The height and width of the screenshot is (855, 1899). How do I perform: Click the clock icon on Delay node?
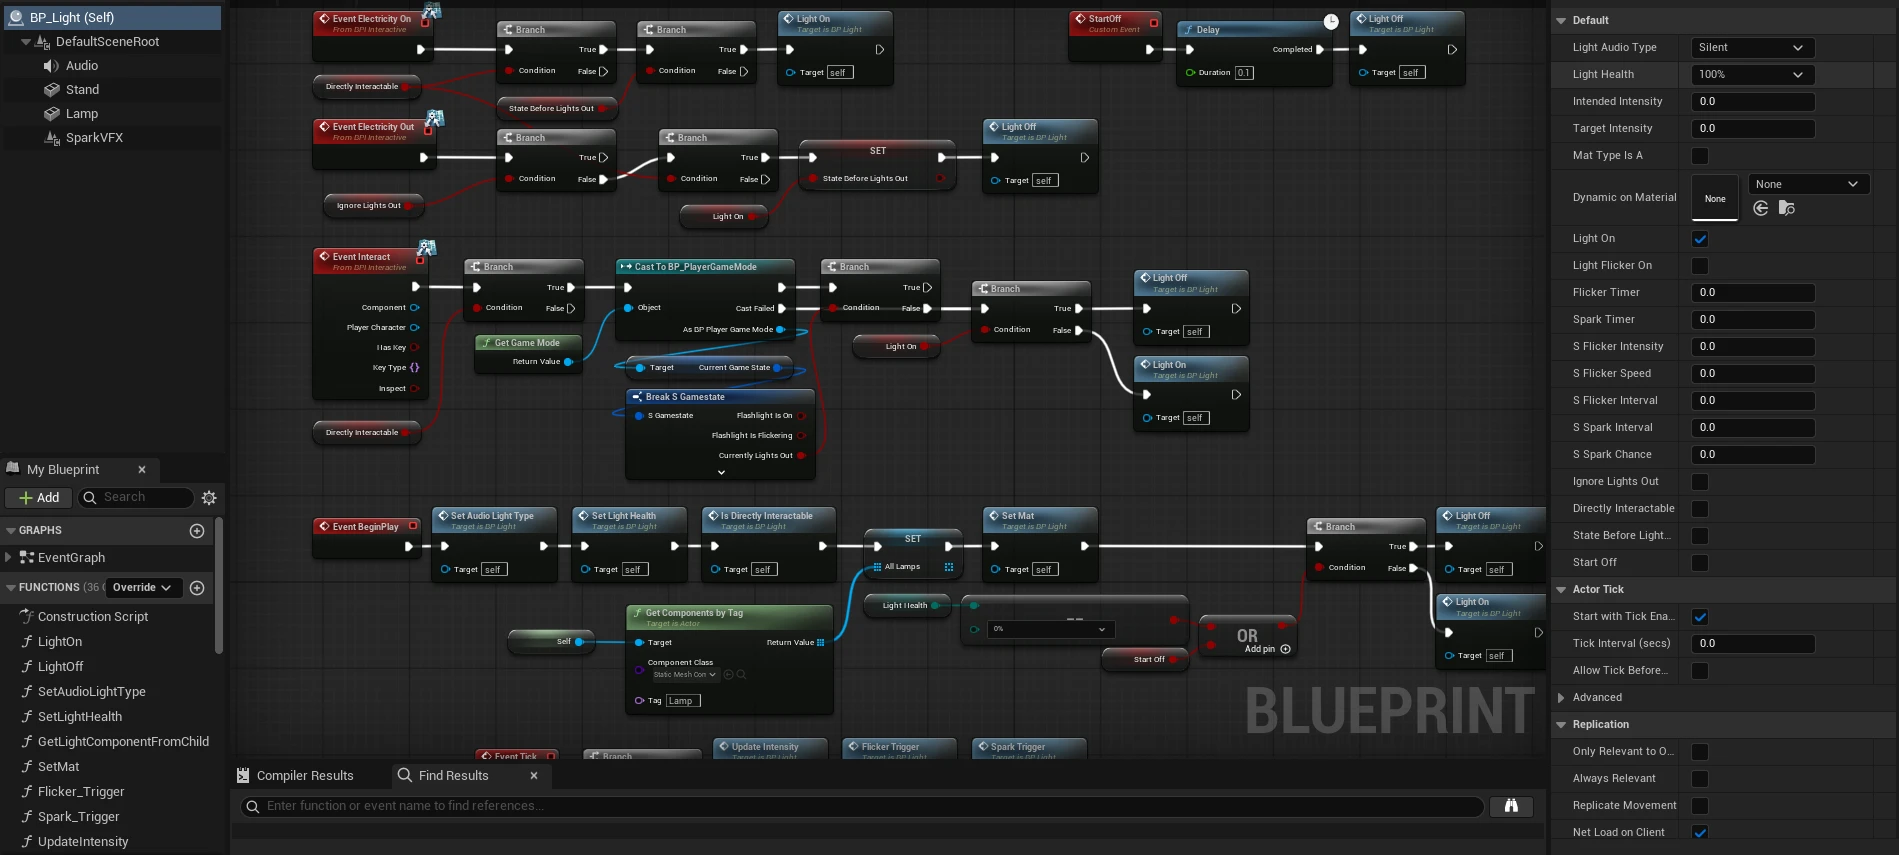pos(1331,21)
